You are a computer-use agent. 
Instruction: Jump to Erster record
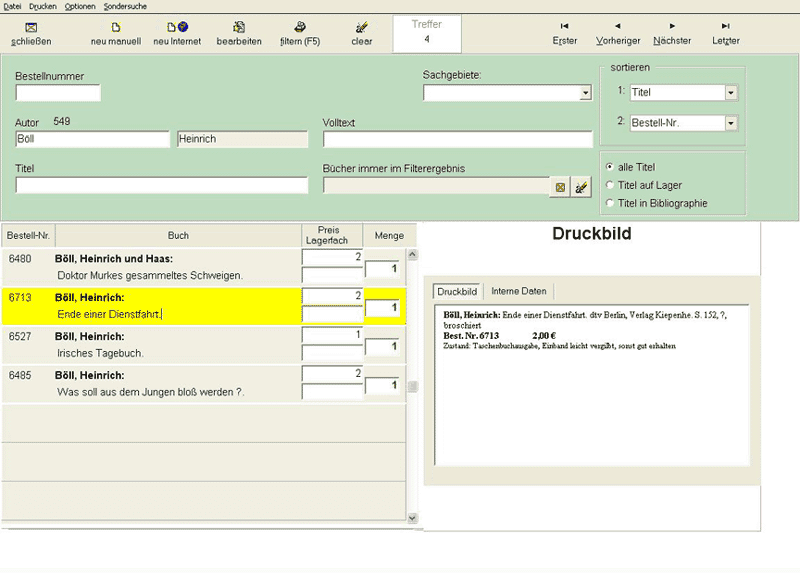[564, 34]
